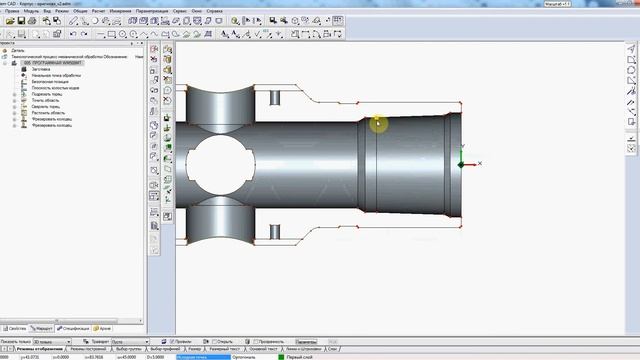The height and width of the screenshot is (360, 640).
Task: Expand the Точить область tree node
Action: click(x=15, y=100)
